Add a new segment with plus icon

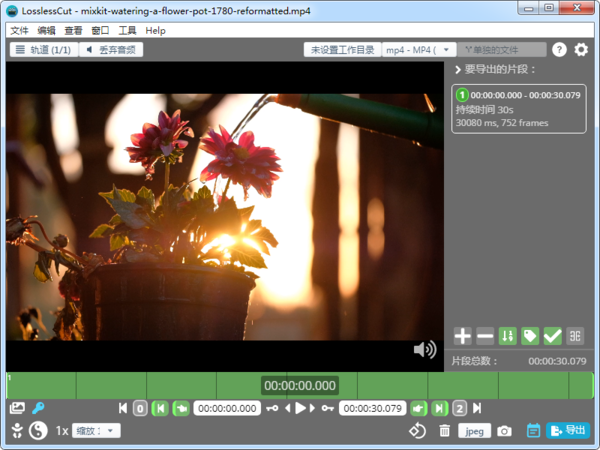(x=462, y=336)
